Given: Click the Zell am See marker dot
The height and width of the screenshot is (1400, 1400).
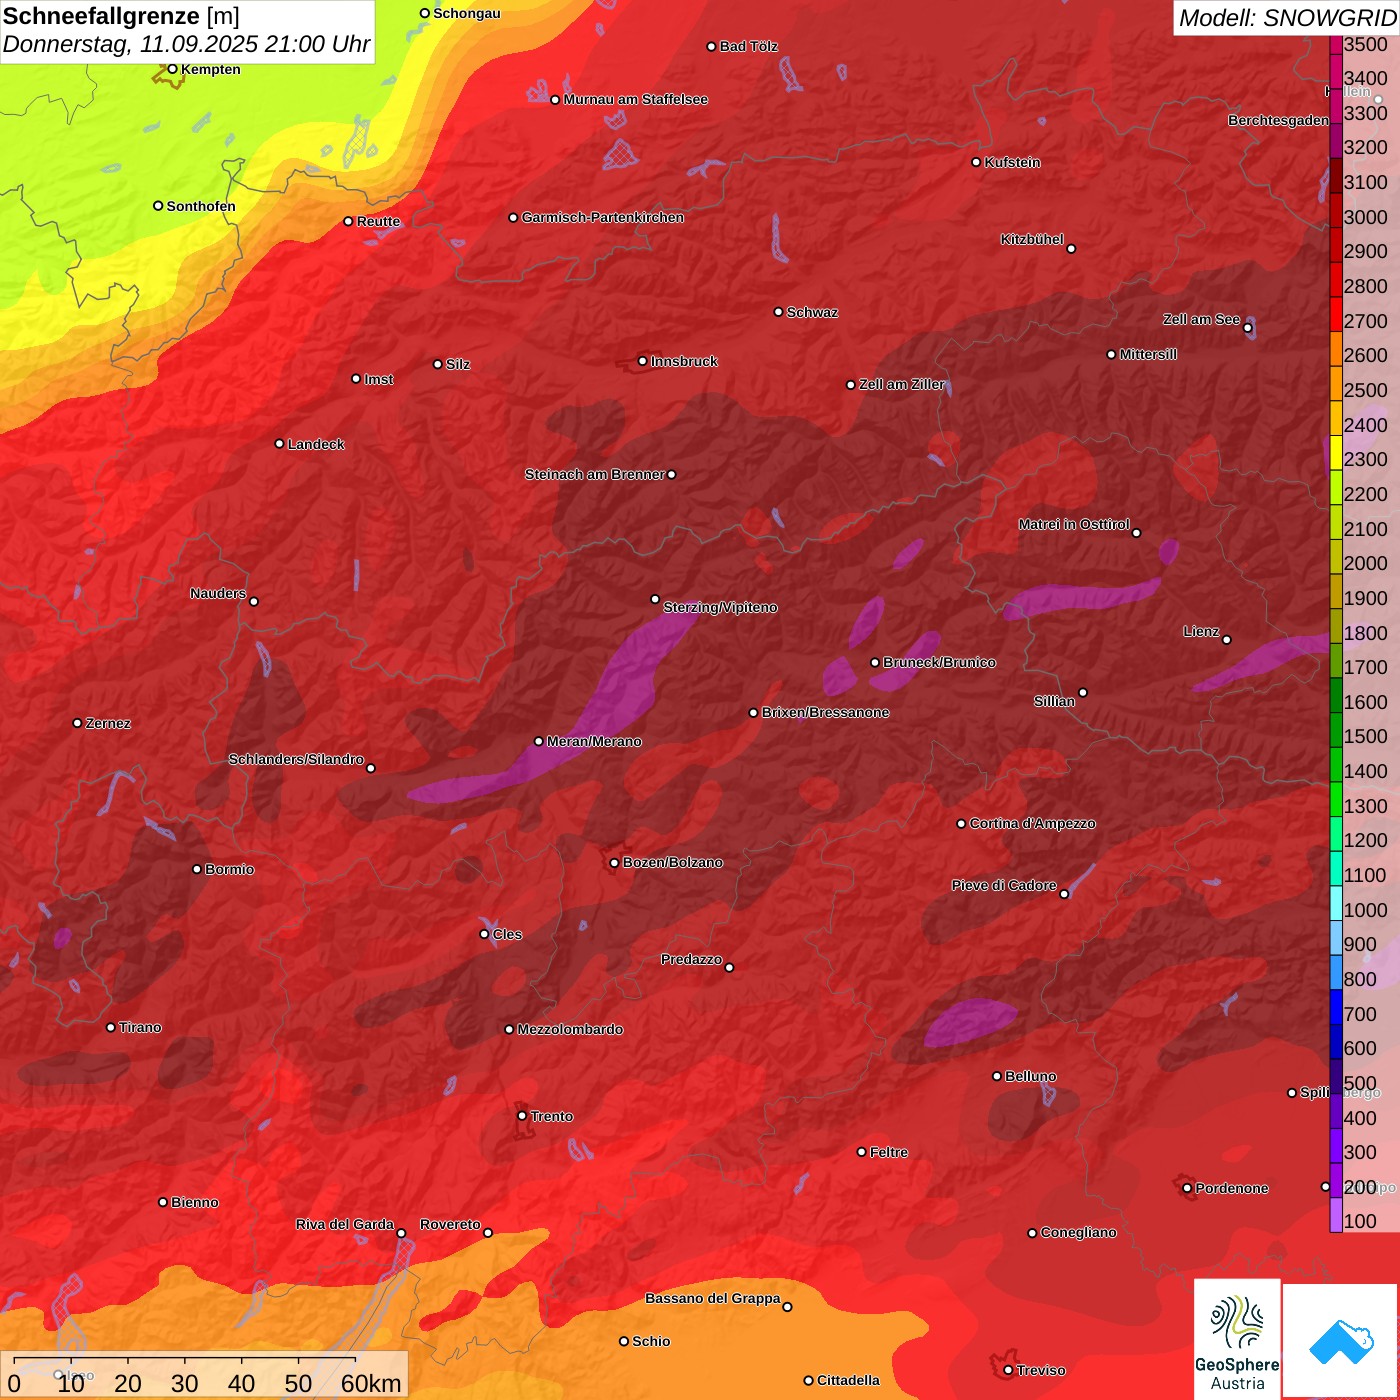Looking at the screenshot, I should pos(1248,328).
